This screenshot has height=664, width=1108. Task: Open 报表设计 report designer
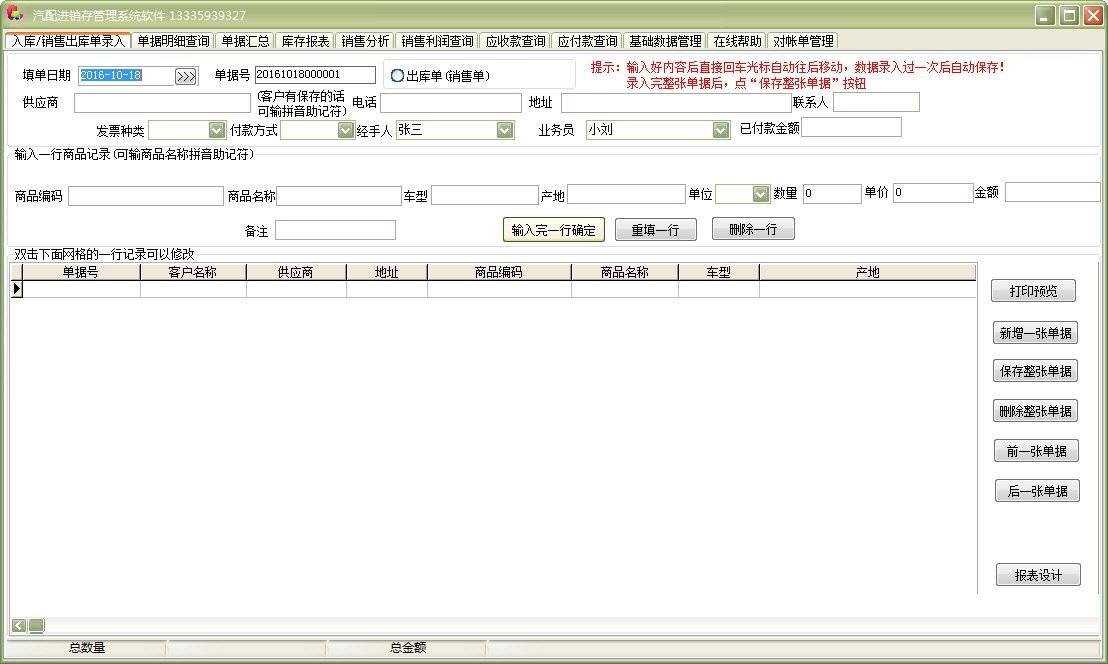tap(1038, 575)
